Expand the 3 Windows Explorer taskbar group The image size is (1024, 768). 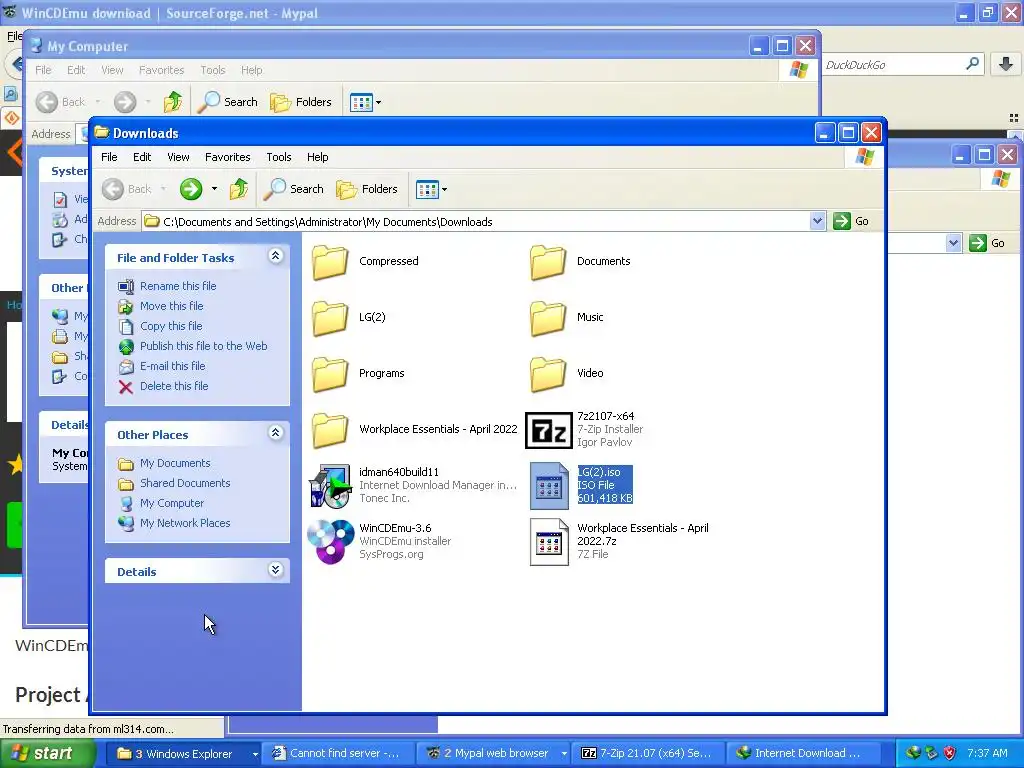255,754
